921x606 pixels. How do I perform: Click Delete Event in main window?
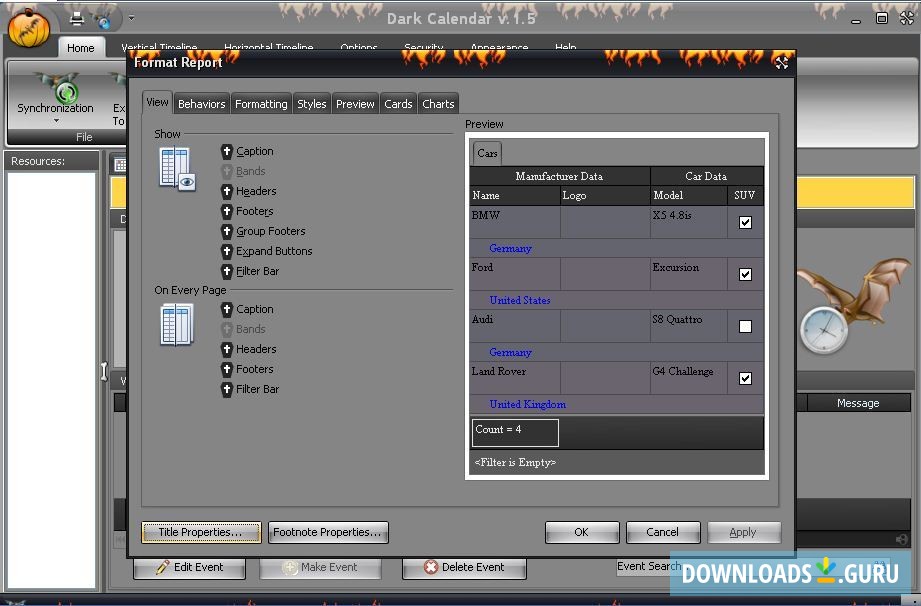coord(464,567)
